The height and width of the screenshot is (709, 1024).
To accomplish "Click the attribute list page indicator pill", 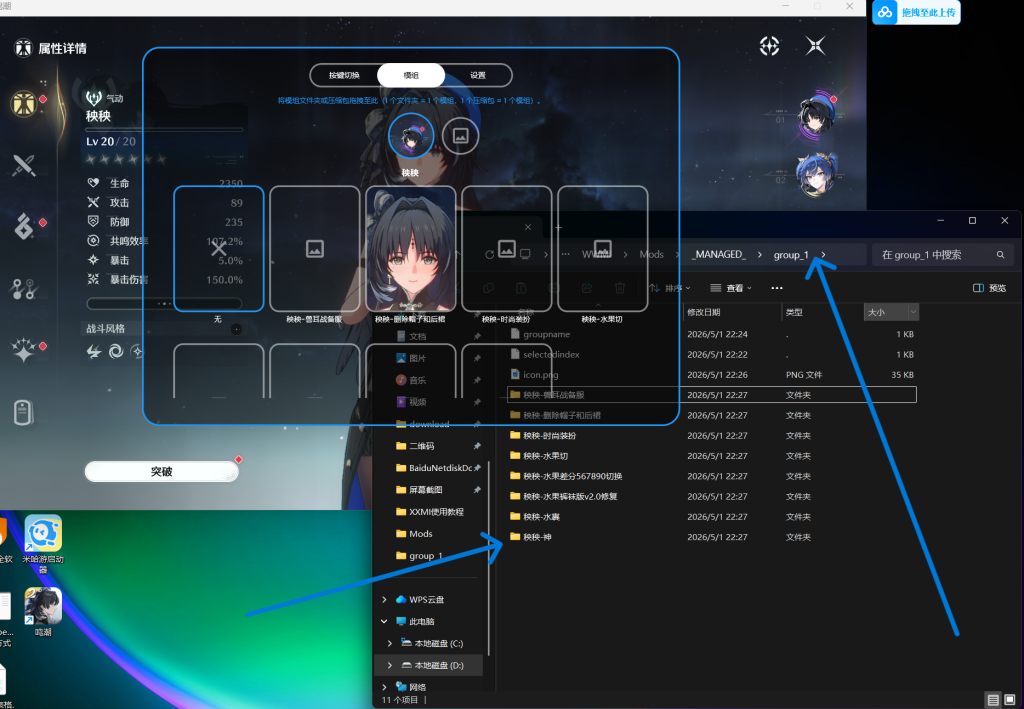I will (164, 304).
